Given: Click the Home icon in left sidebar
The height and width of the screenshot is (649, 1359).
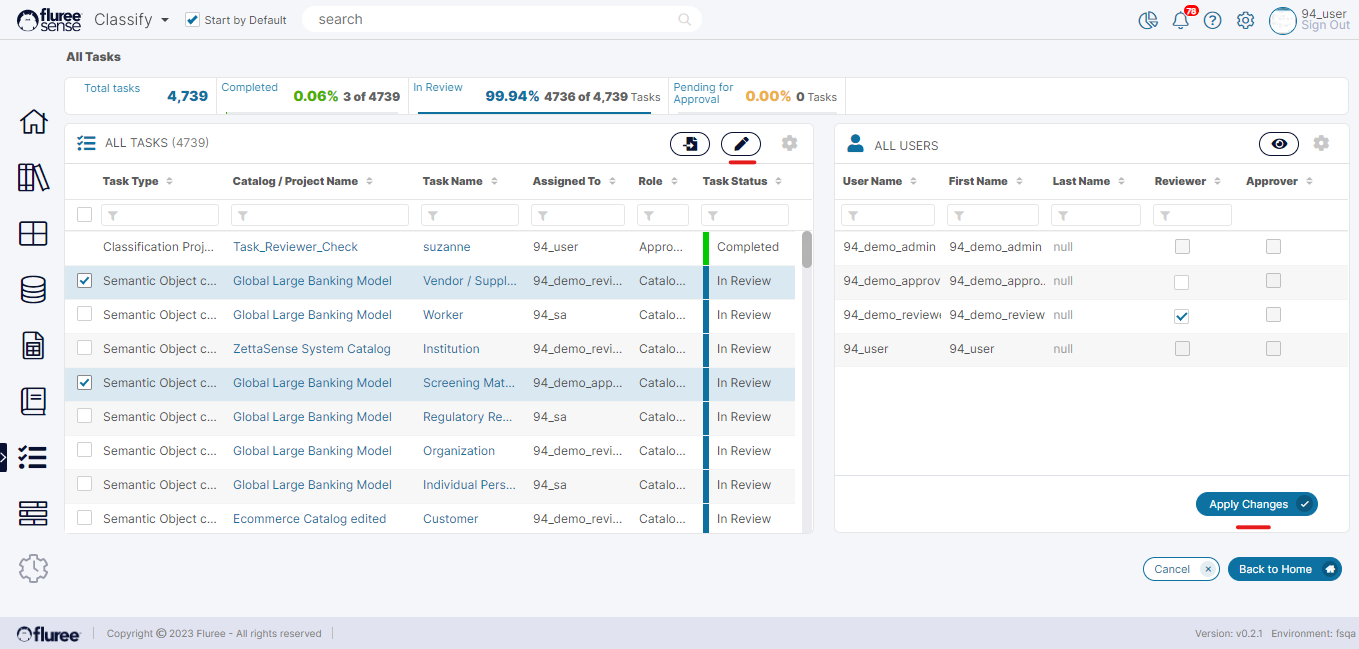Looking at the screenshot, I should point(33,122).
